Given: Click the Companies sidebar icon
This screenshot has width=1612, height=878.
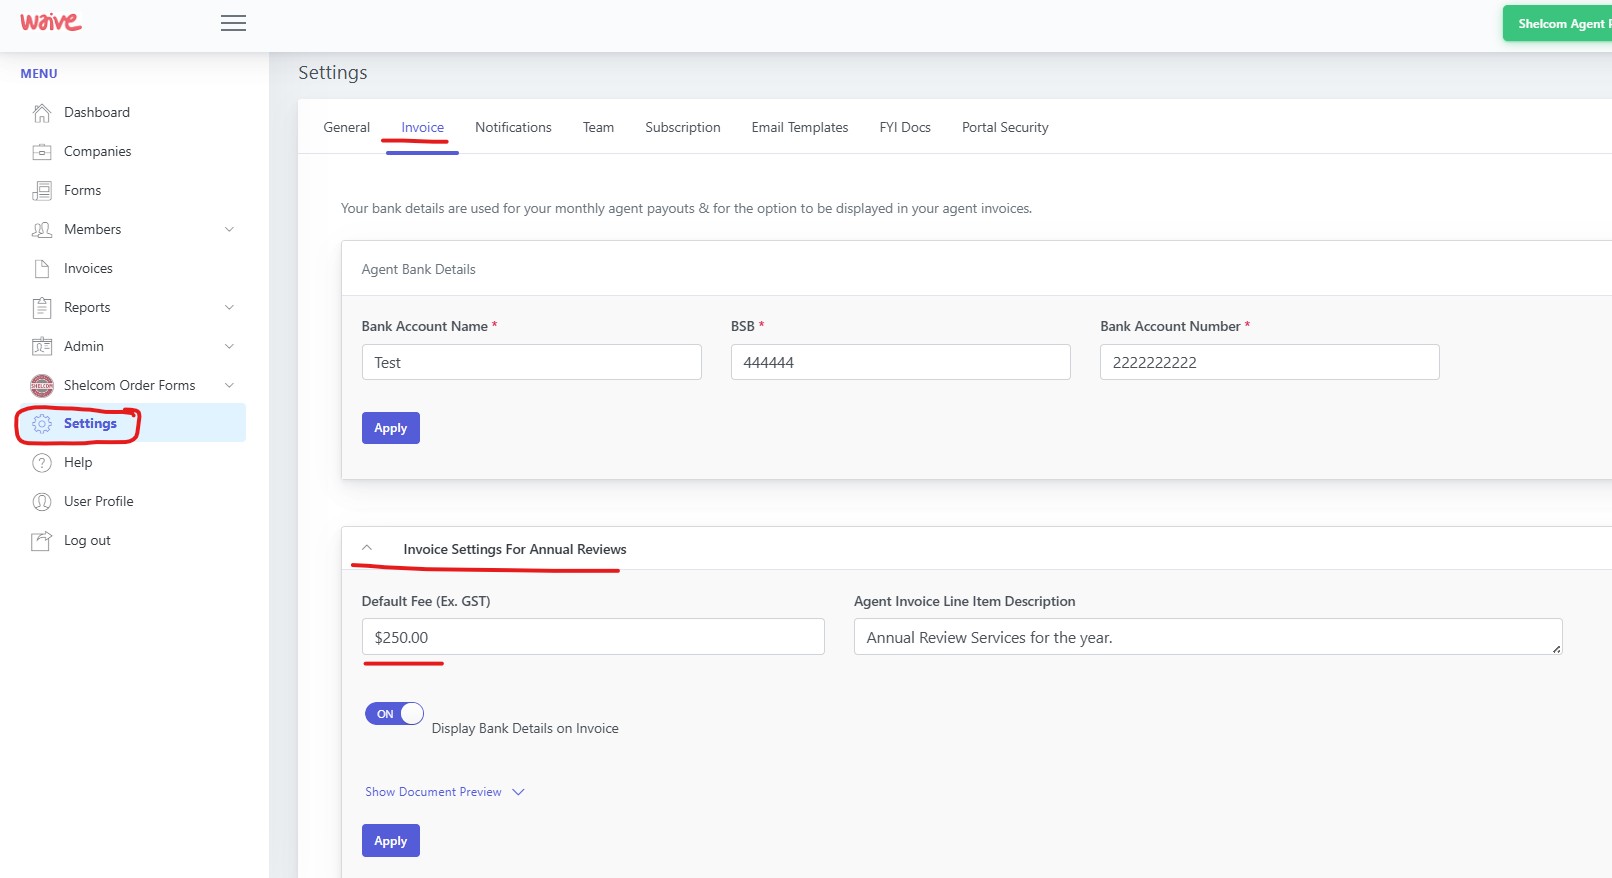Looking at the screenshot, I should [x=42, y=152].
